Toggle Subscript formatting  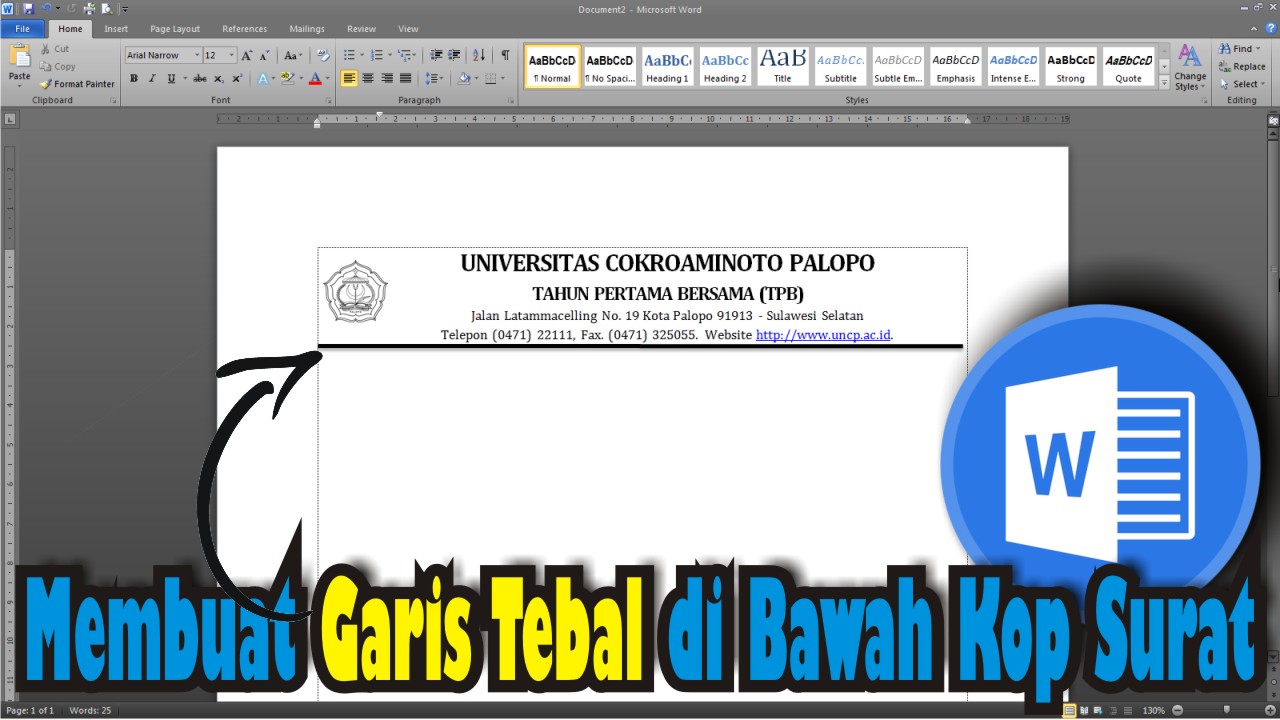pos(219,78)
